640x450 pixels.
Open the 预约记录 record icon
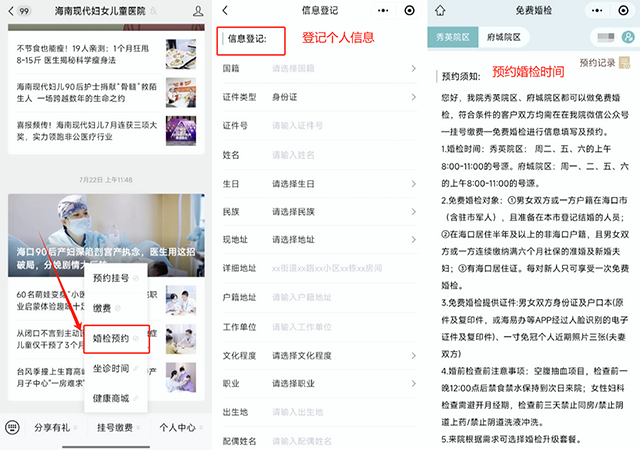[624, 63]
